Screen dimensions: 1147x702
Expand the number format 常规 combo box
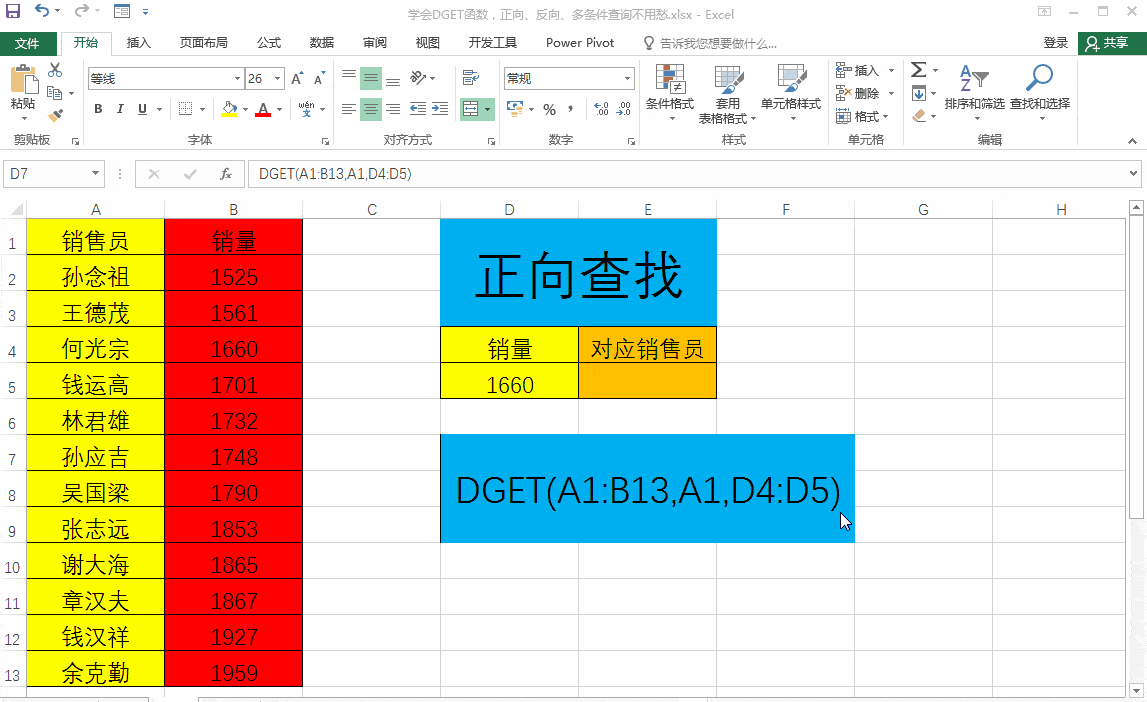tap(626, 77)
